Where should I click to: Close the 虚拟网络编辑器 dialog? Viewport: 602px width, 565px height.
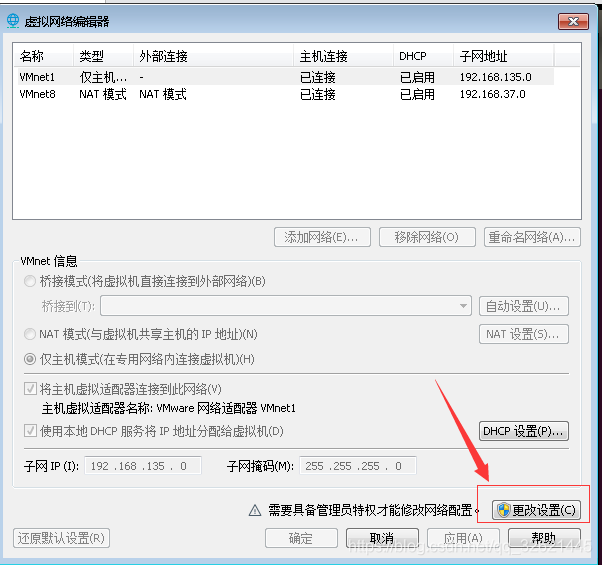573,21
